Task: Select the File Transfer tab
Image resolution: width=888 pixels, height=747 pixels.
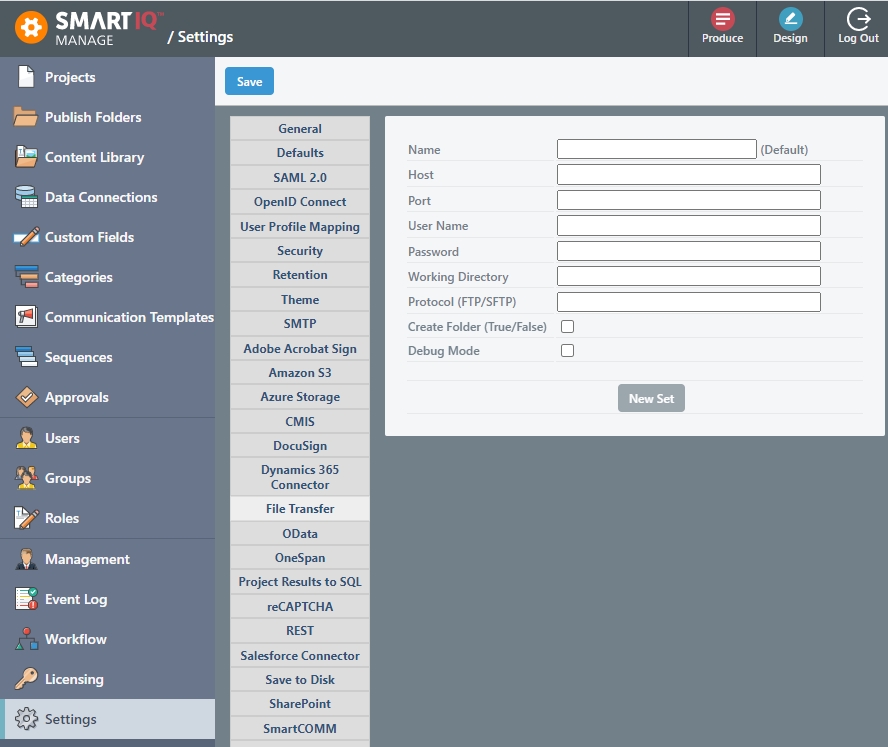Action: tap(300, 509)
